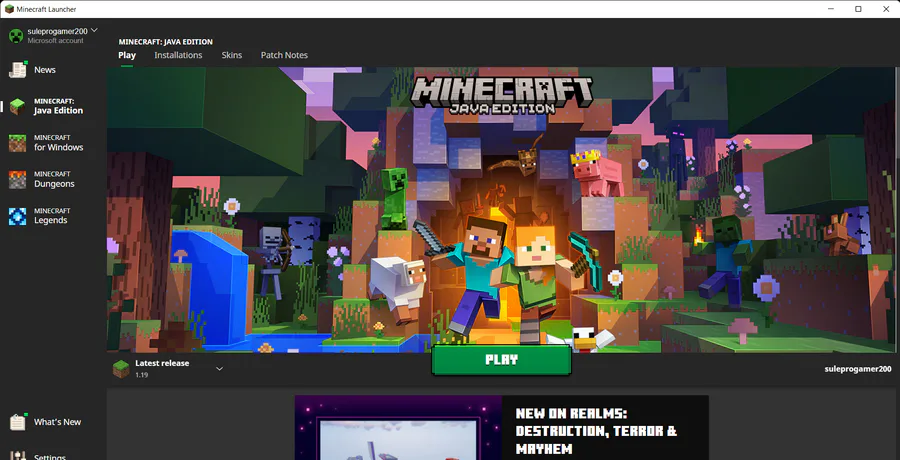Click News label in sidebar
Image resolution: width=900 pixels, height=460 pixels.
click(45, 69)
